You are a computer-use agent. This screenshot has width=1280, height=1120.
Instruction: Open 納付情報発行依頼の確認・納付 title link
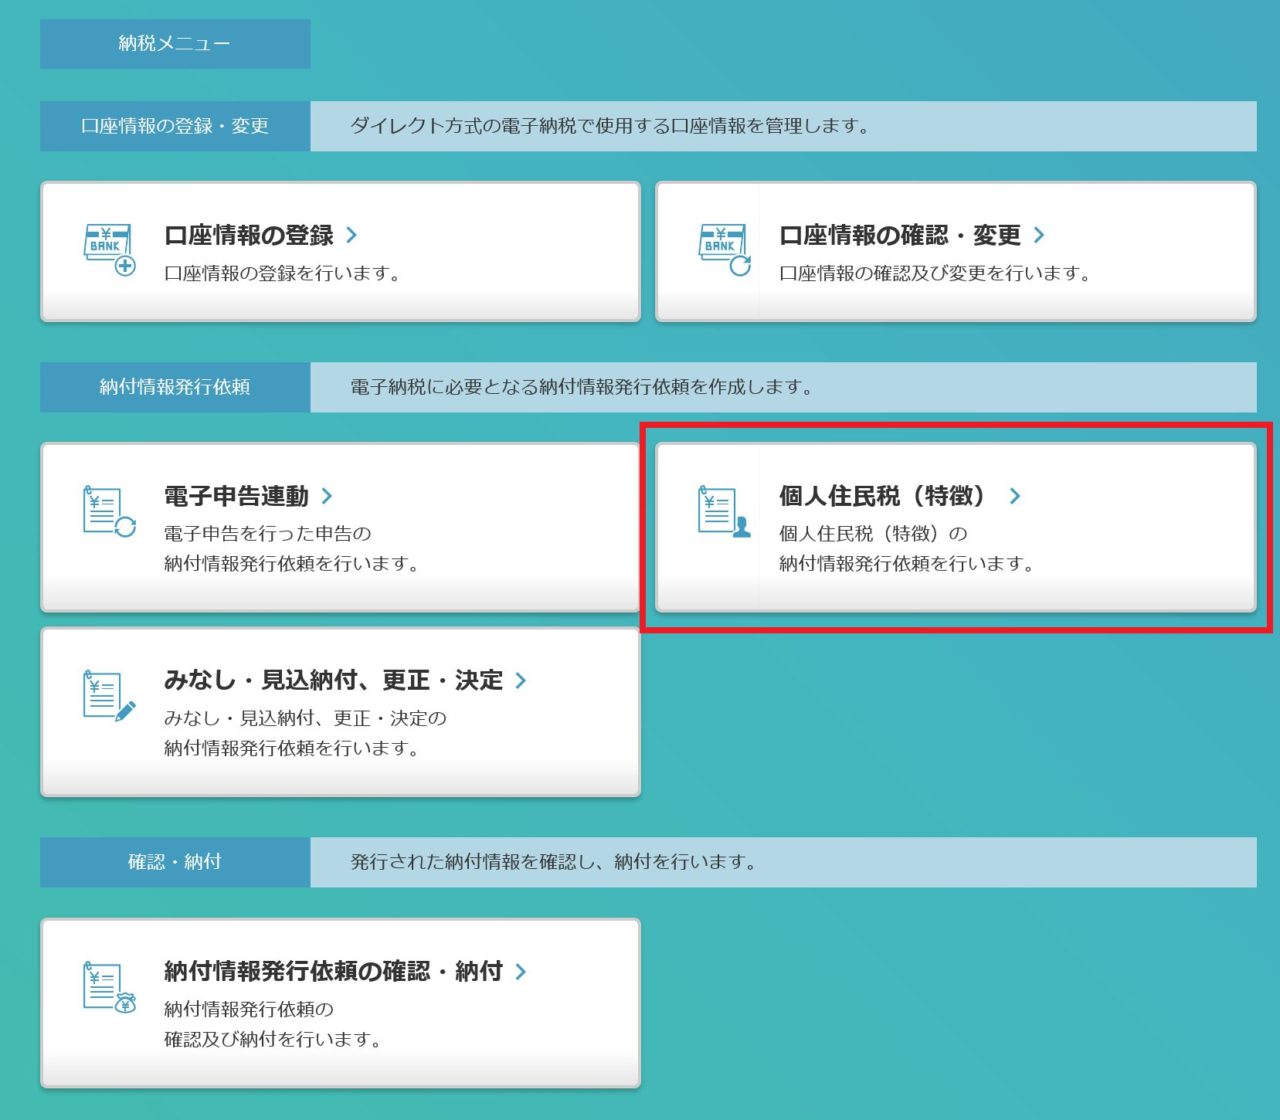coord(334,971)
